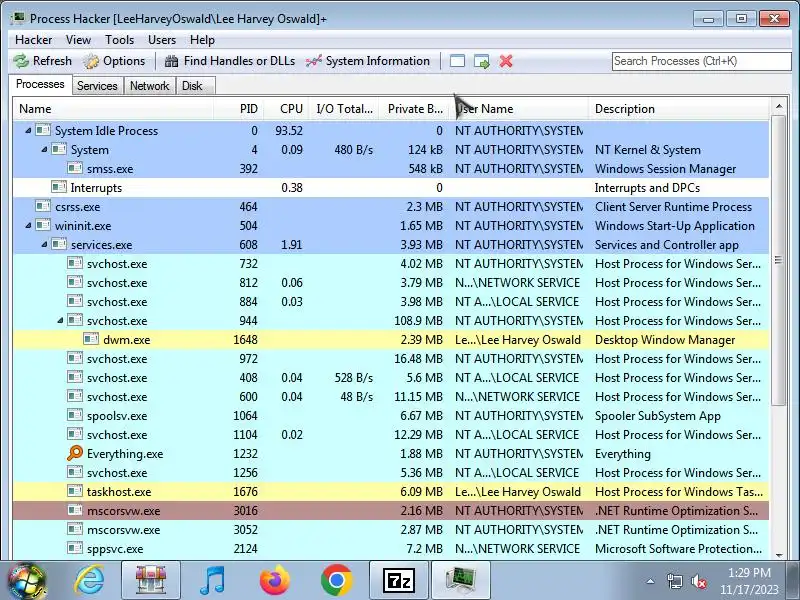The width and height of the screenshot is (800, 600).
Task: Select svchost.exe row with PID 1104
Action: pyautogui.click(x=391, y=435)
